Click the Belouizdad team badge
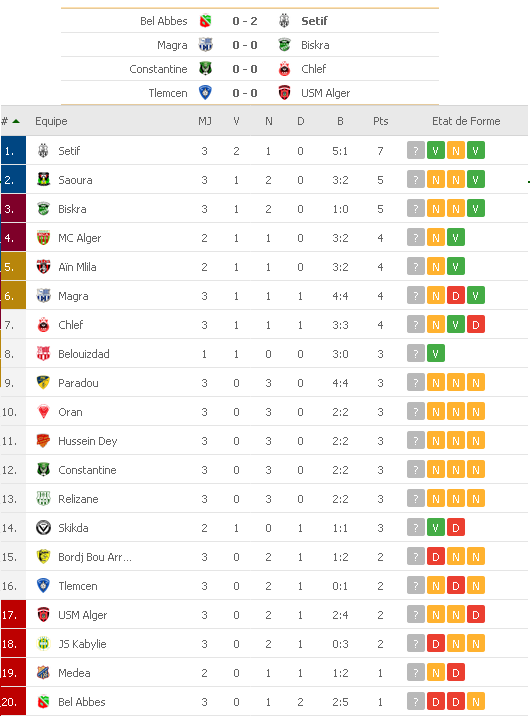Screen dimensions: 530x716 (x=43, y=353)
